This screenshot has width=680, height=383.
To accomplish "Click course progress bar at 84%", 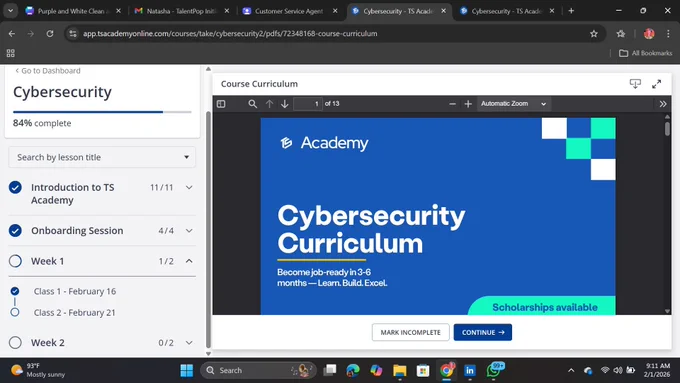I will point(102,112).
